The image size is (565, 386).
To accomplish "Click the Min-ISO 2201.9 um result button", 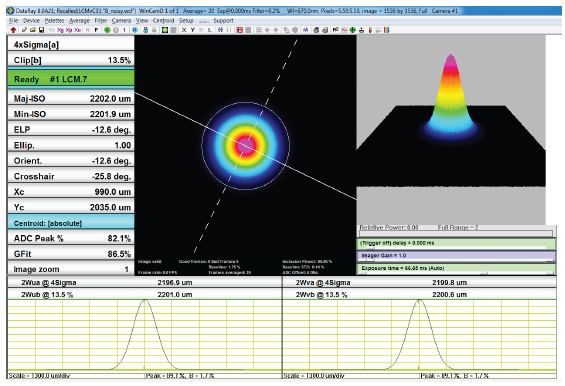I will (x=71, y=114).
